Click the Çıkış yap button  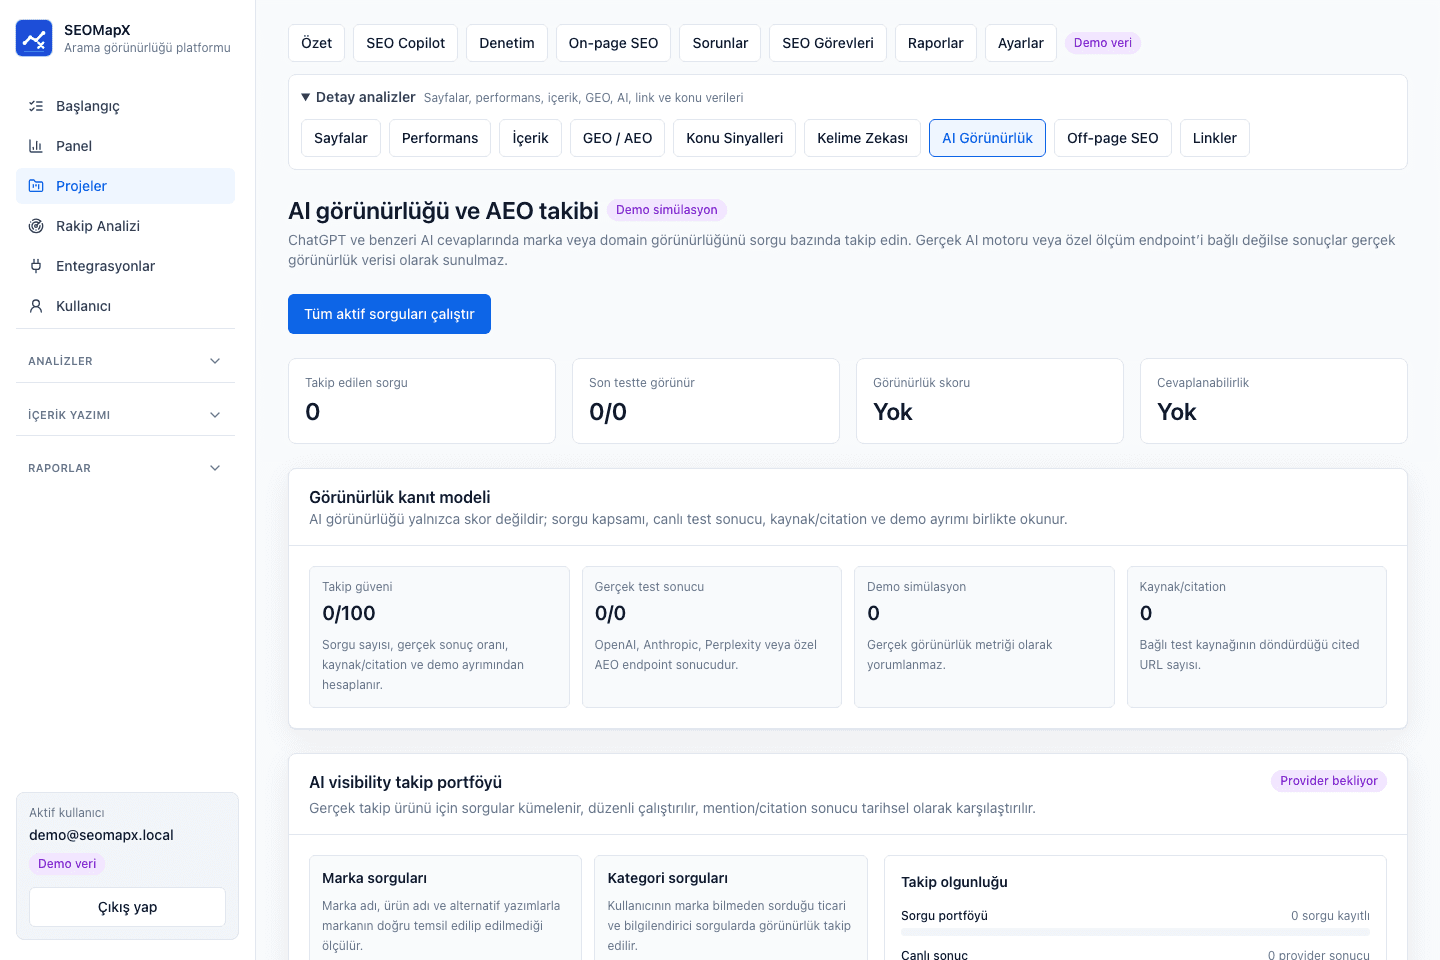coord(128,907)
